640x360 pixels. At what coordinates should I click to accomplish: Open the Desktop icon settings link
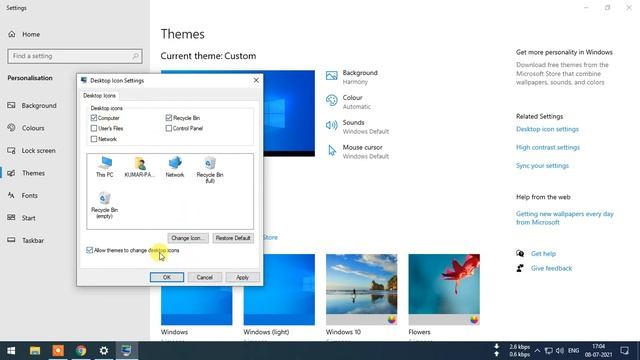pos(547,129)
